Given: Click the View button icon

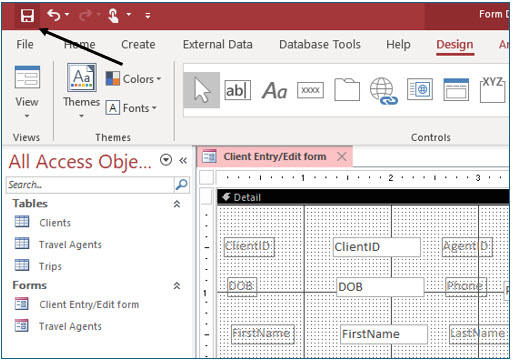Looking at the screenshot, I should 27,77.
